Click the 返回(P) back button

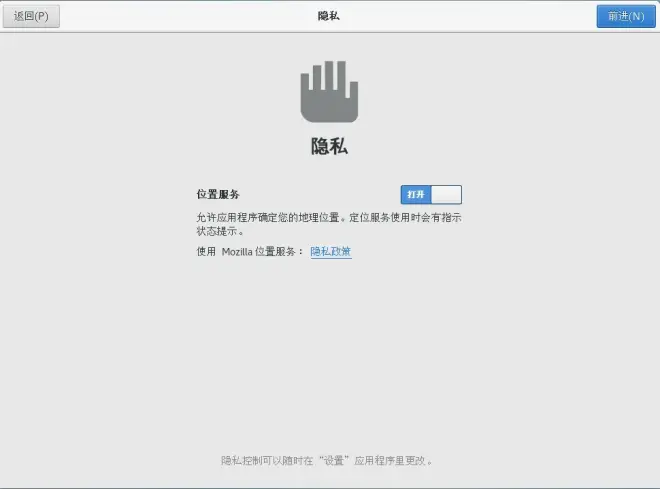[x=31, y=16]
